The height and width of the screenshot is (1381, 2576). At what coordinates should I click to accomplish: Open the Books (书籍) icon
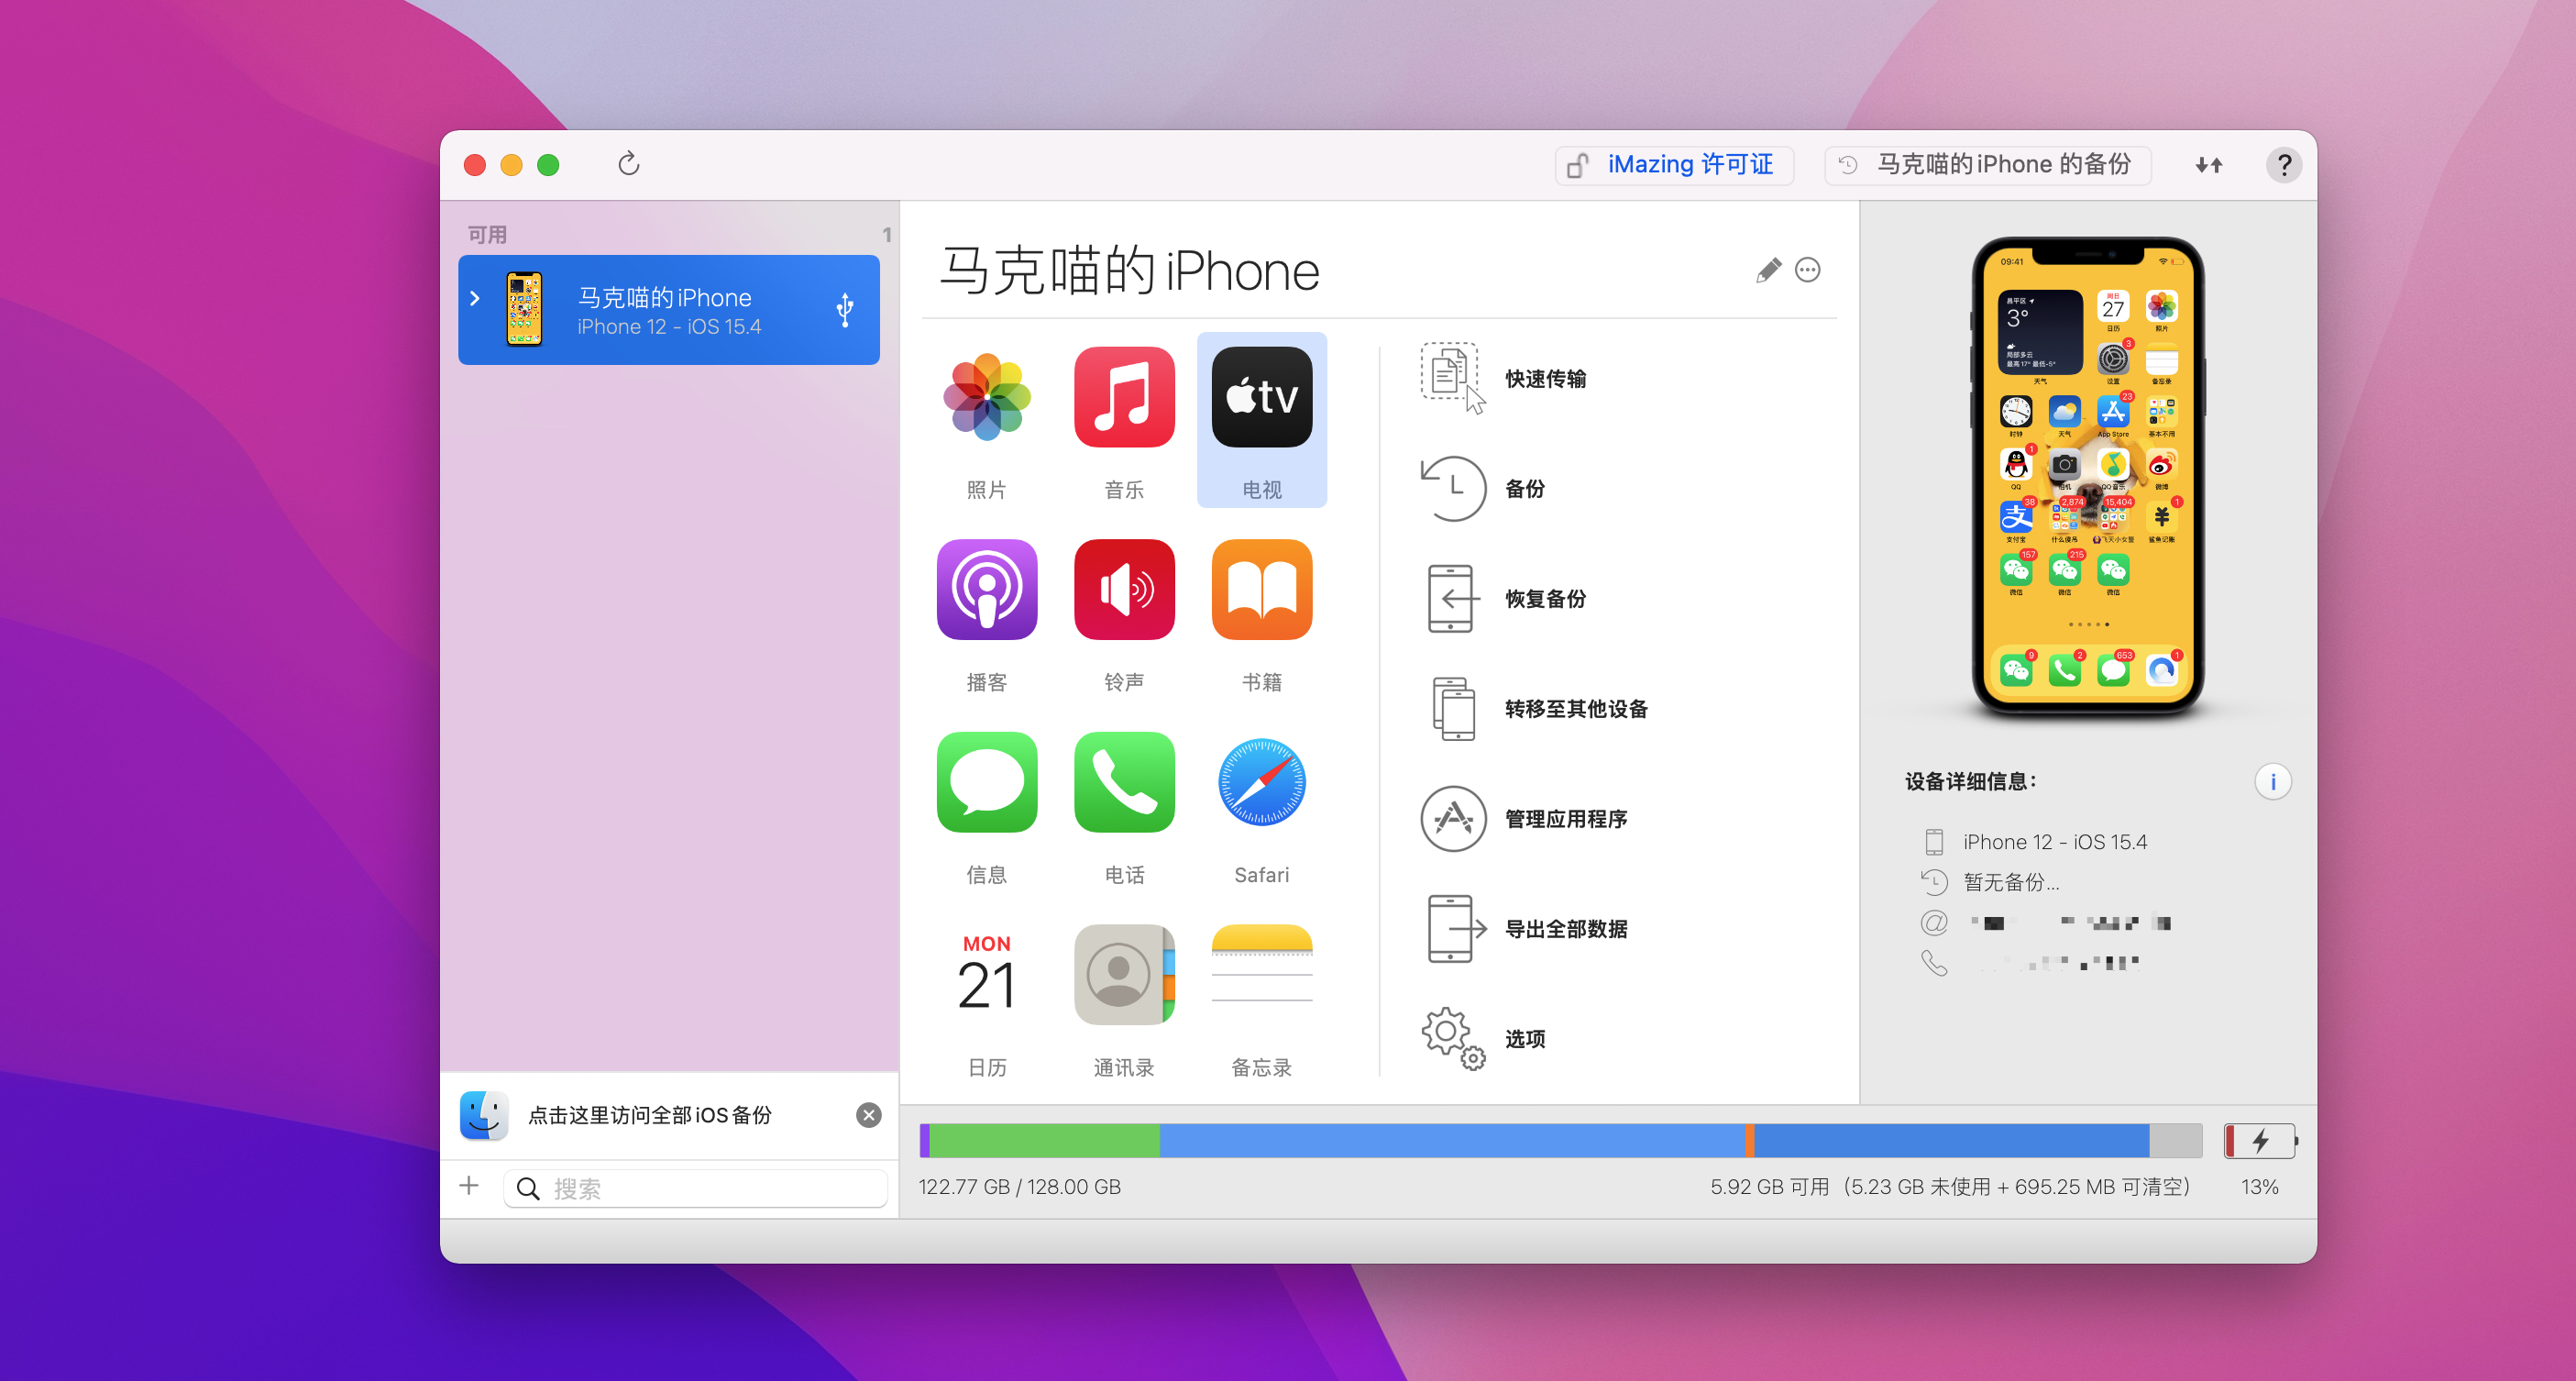click(x=1261, y=590)
